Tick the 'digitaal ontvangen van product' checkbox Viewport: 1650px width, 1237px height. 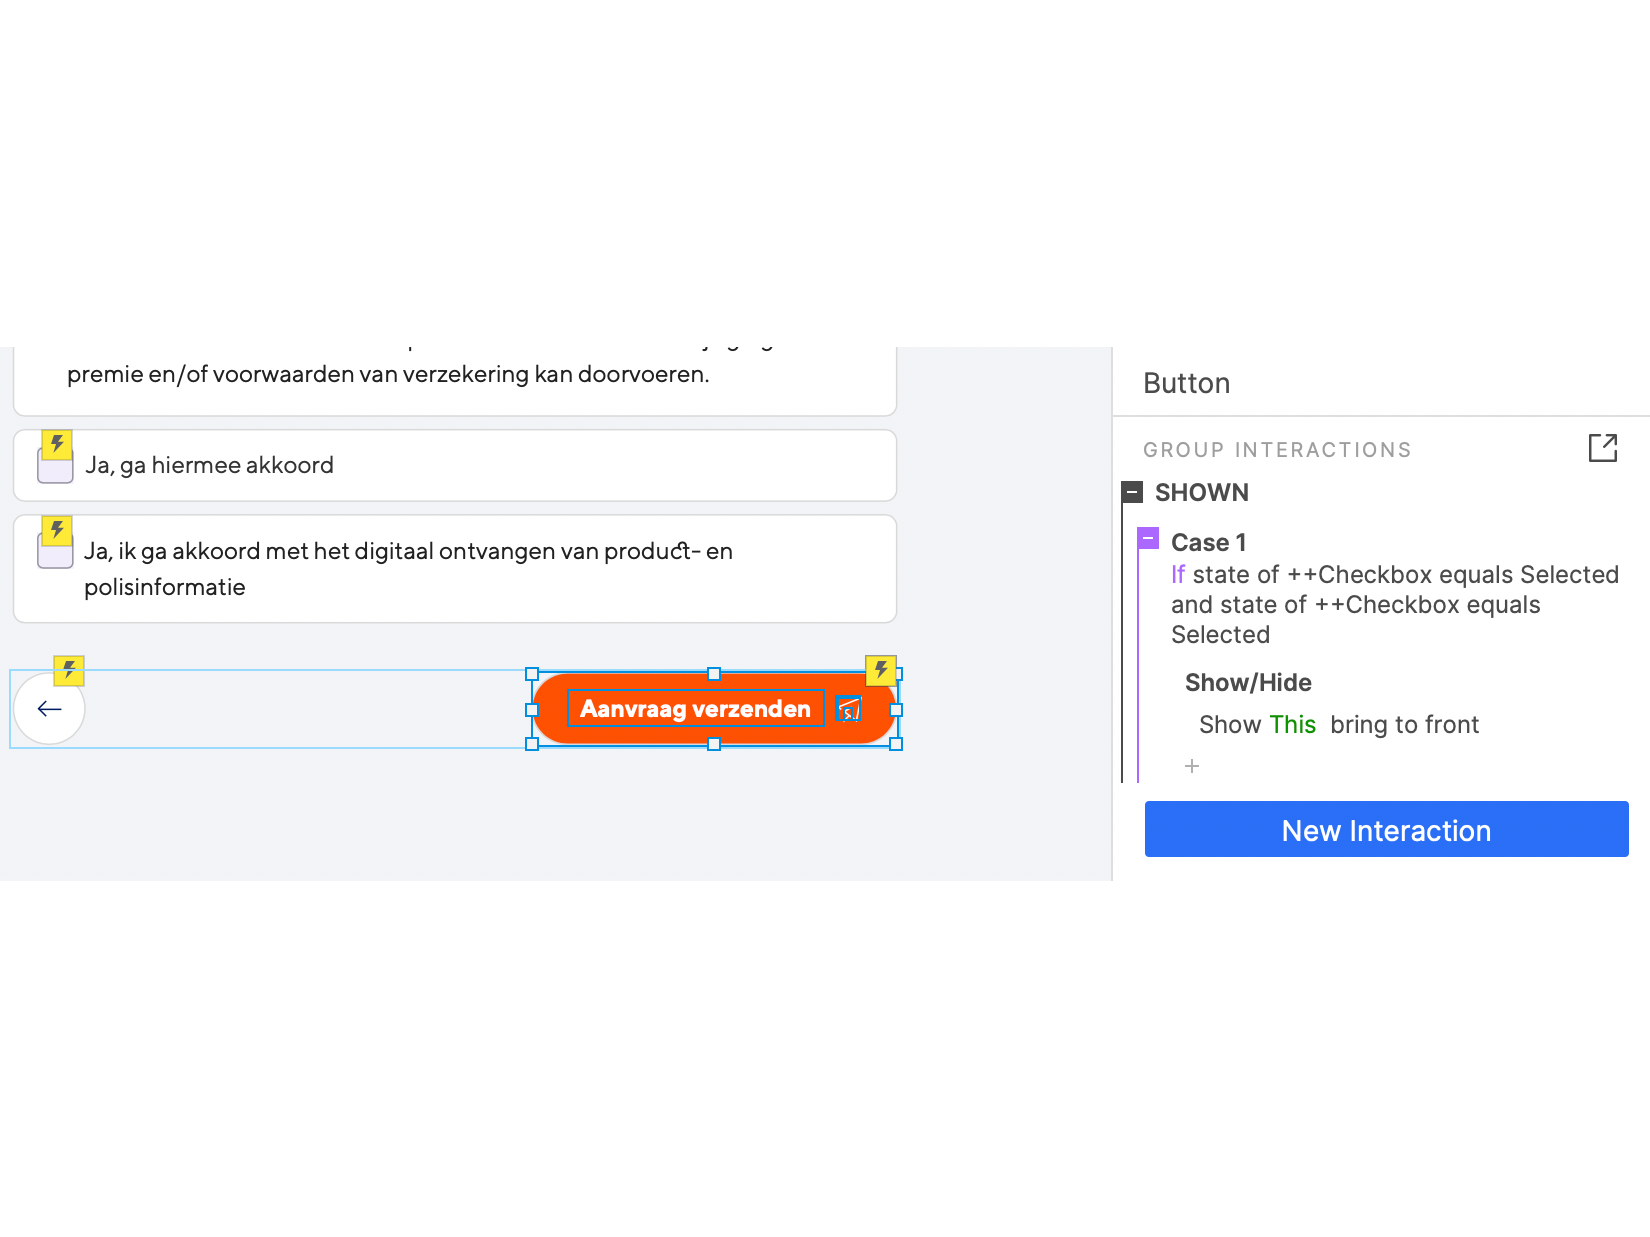pyautogui.click(x=55, y=554)
